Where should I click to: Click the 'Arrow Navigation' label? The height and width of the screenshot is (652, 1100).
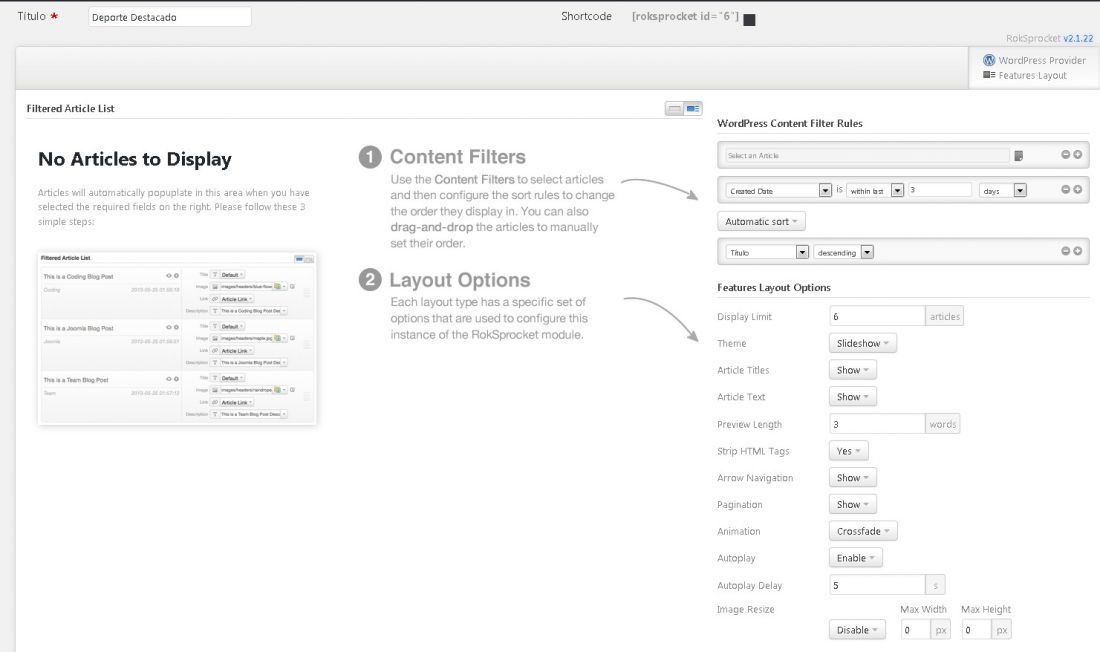755,478
